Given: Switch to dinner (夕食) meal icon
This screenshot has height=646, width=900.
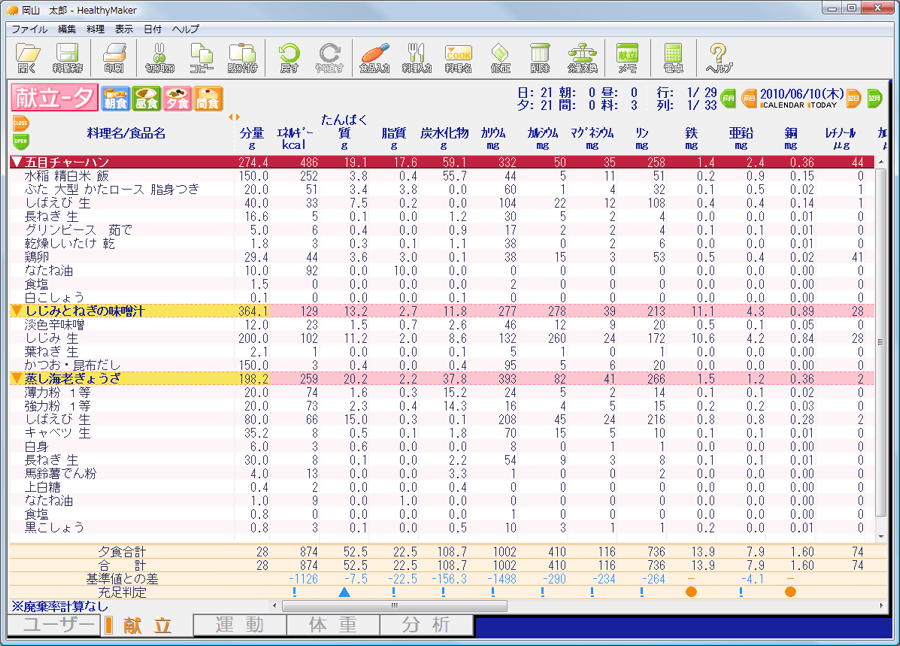Looking at the screenshot, I should (177, 99).
